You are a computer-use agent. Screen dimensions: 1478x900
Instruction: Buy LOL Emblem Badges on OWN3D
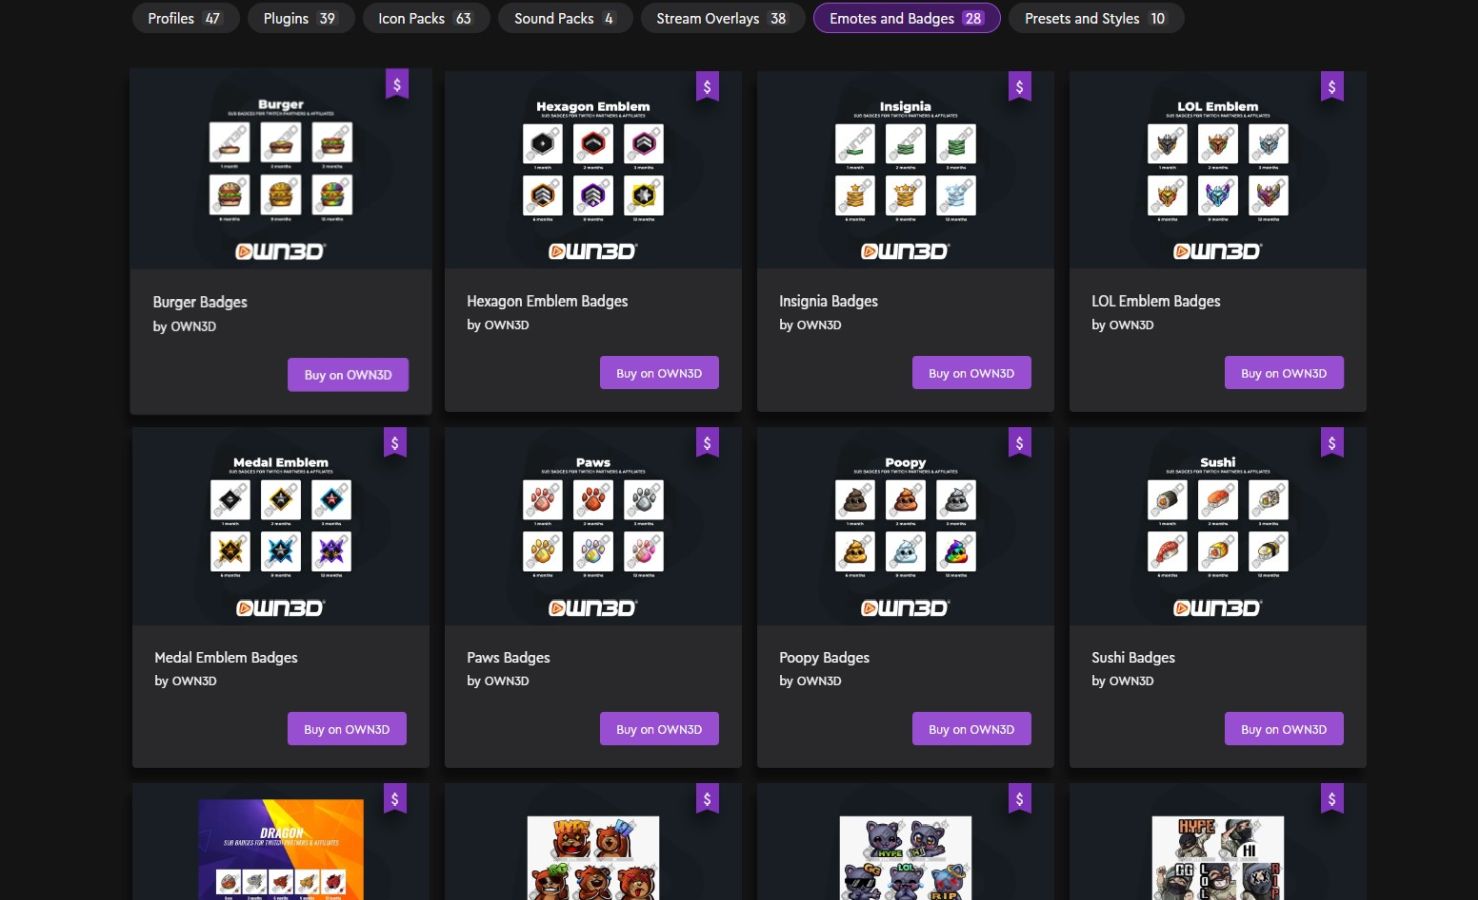[x=1284, y=373]
